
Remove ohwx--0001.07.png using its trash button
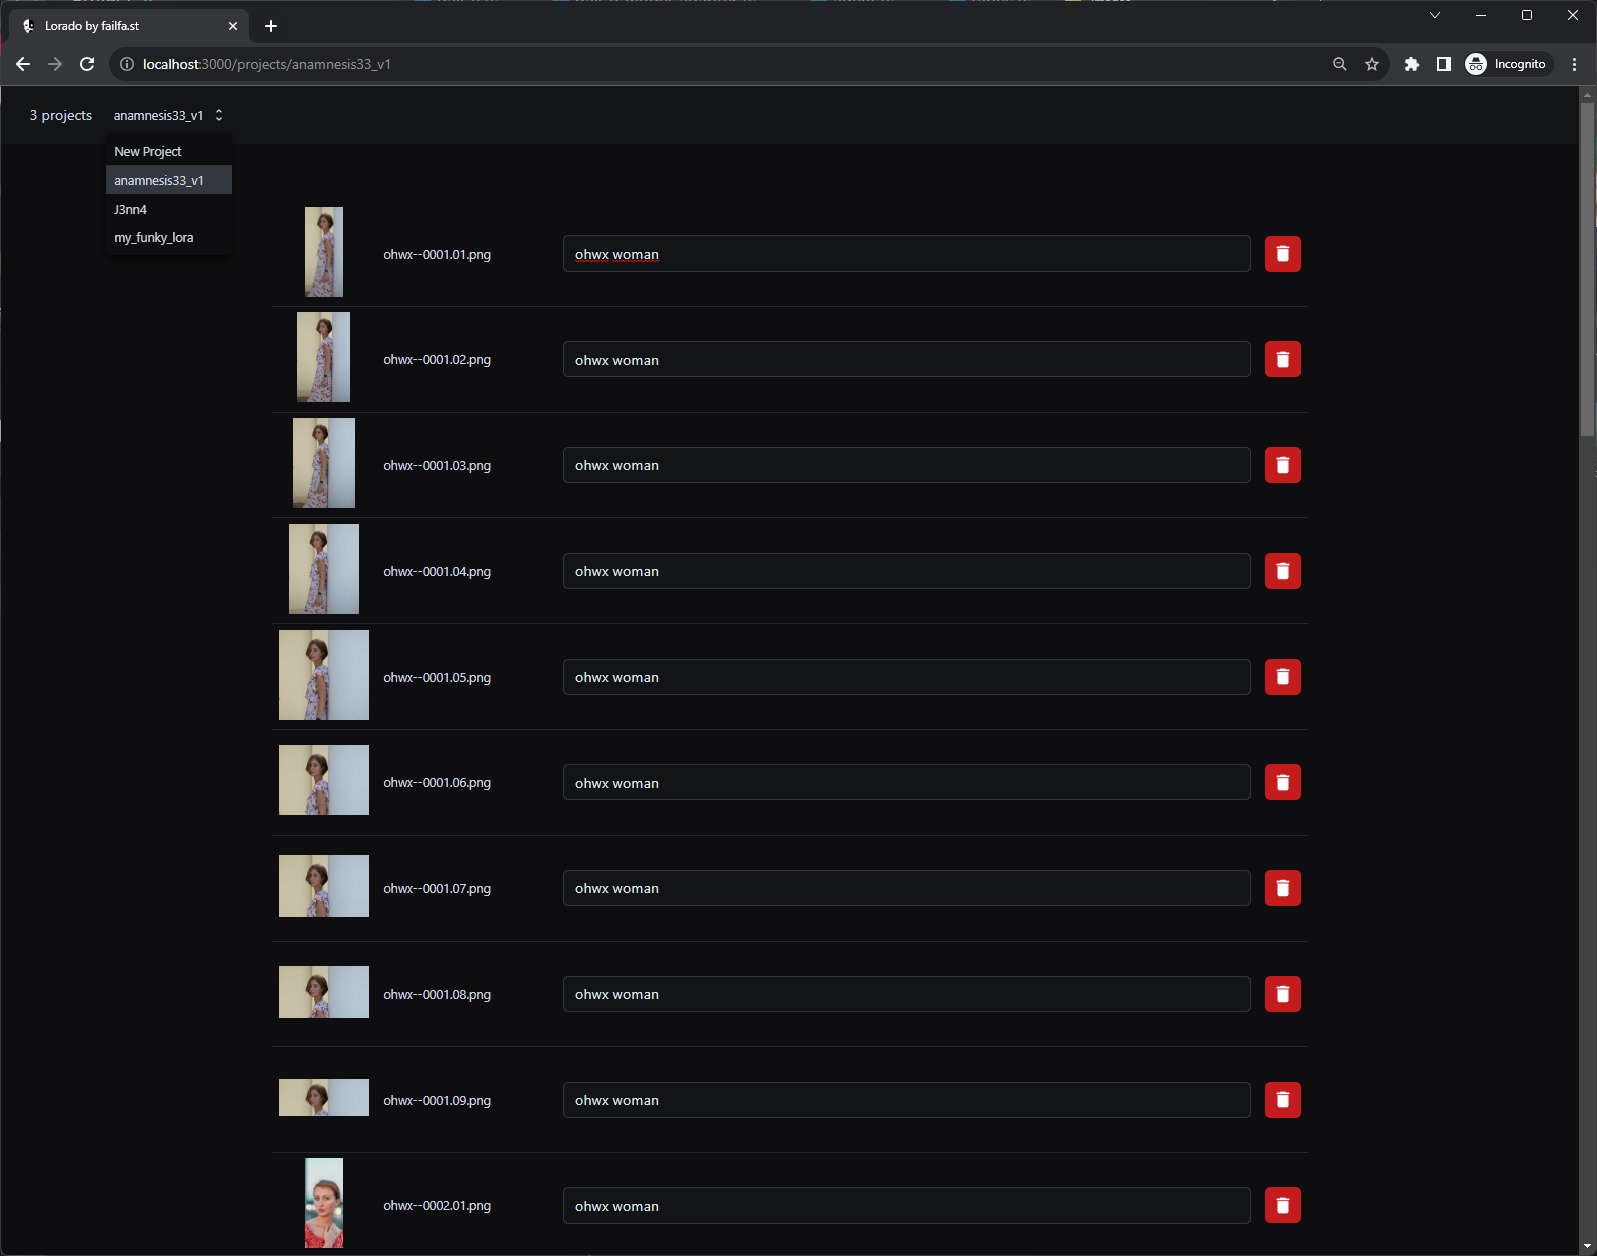(x=1282, y=888)
